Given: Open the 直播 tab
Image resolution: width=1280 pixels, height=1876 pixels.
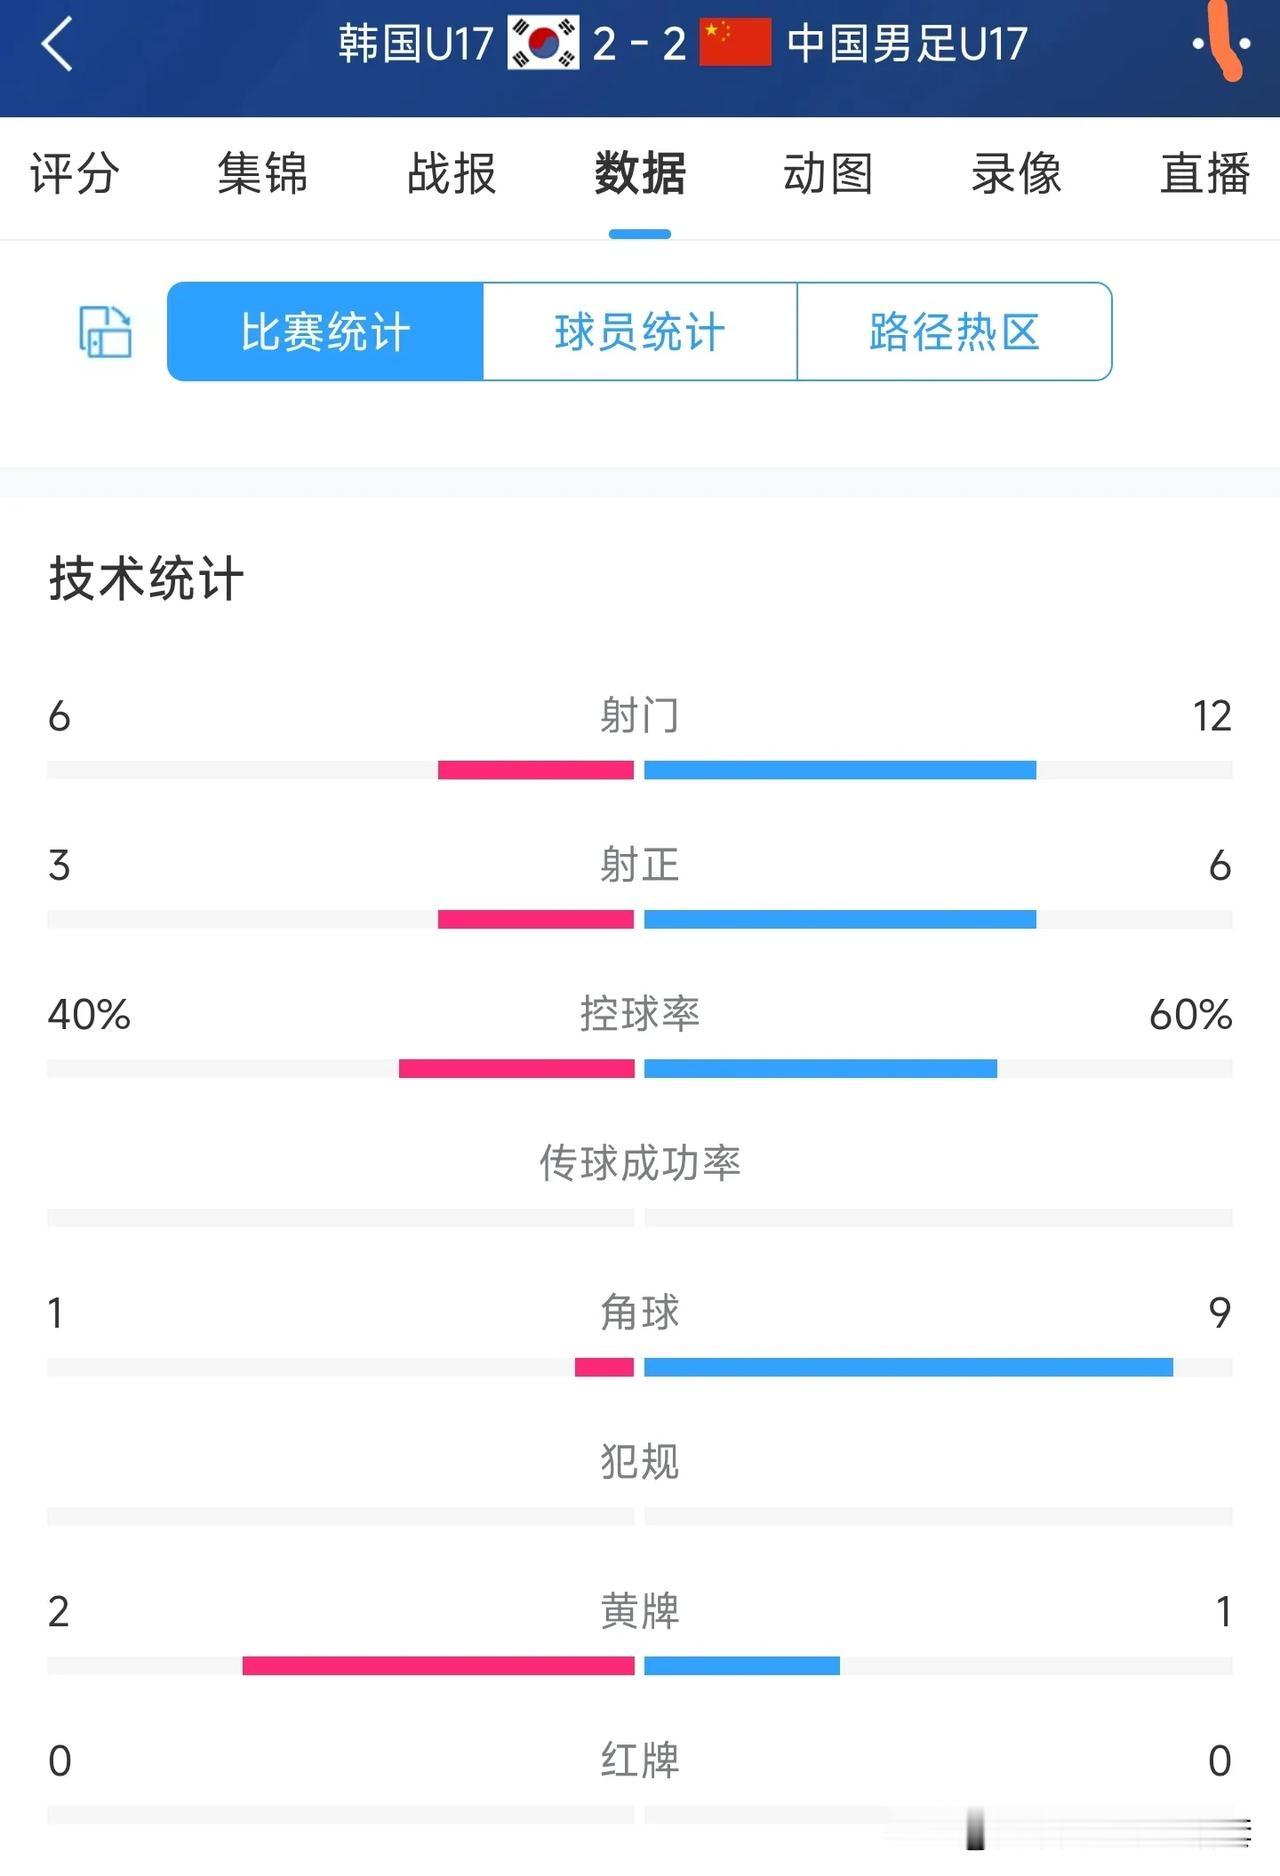Looking at the screenshot, I should pyautogui.click(x=1205, y=174).
